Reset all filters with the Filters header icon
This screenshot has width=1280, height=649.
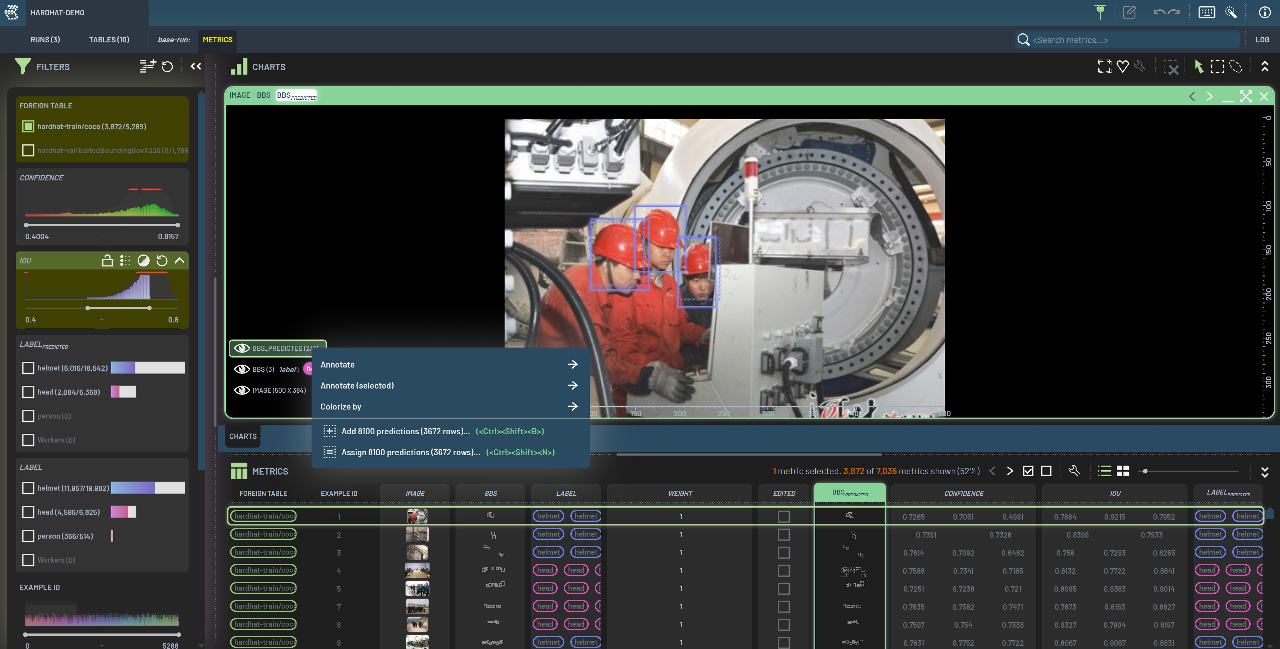click(168, 67)
